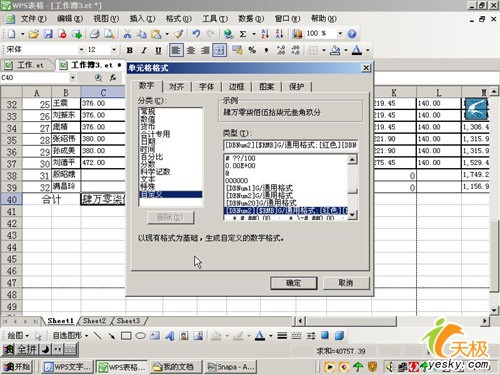Click the type format input field
Image resolution: width=500 pixels, height=375 pixels.
pos(290,145)
